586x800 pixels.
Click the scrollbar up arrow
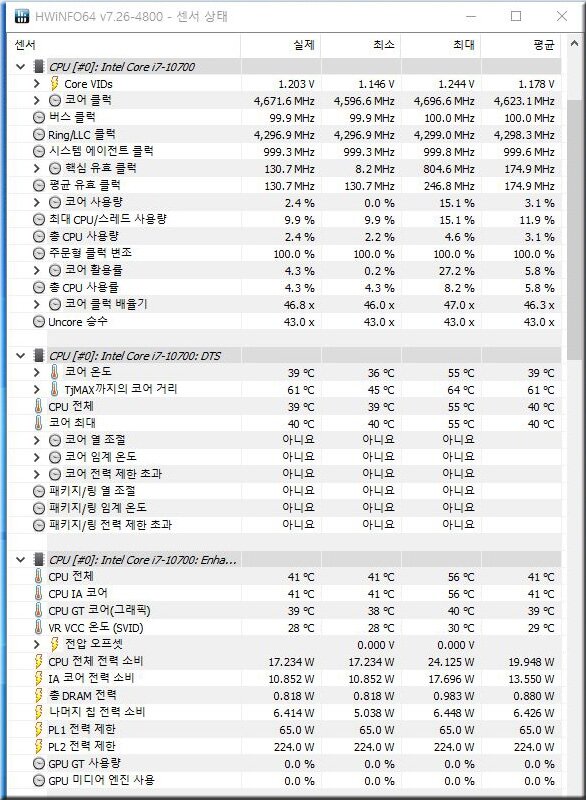tap(574, 44)
